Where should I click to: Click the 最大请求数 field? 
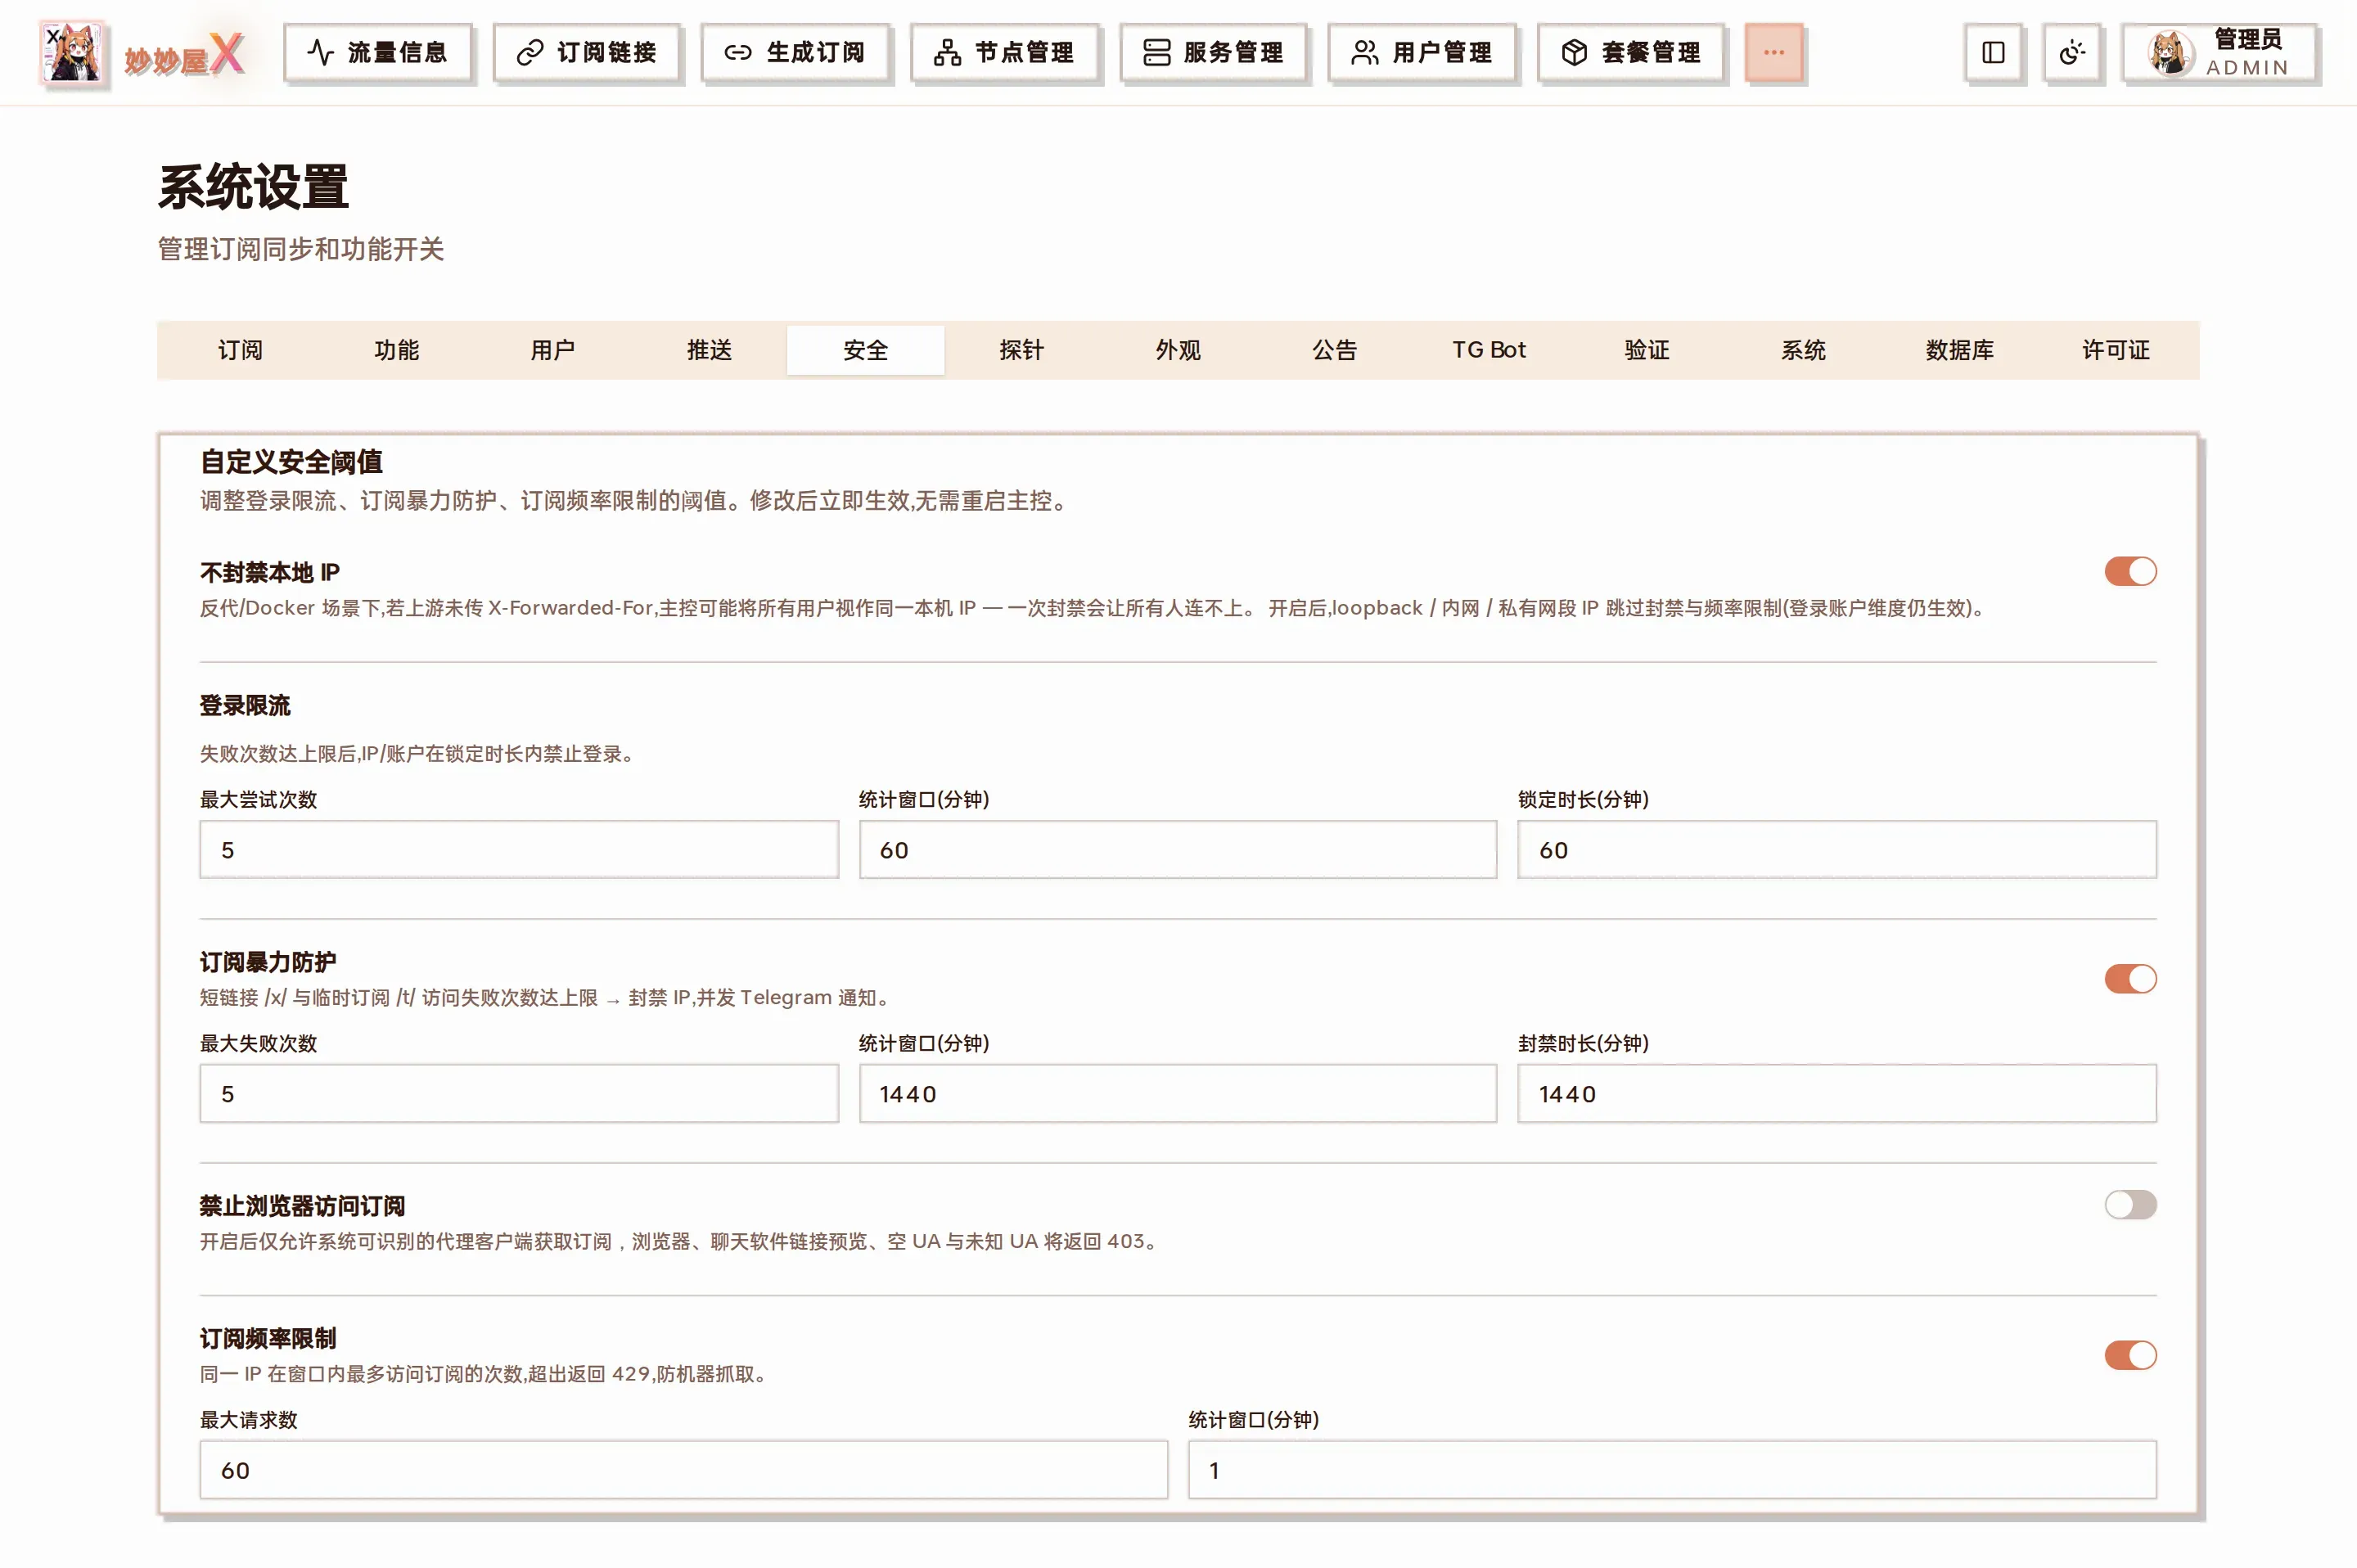coord(684,1470)
